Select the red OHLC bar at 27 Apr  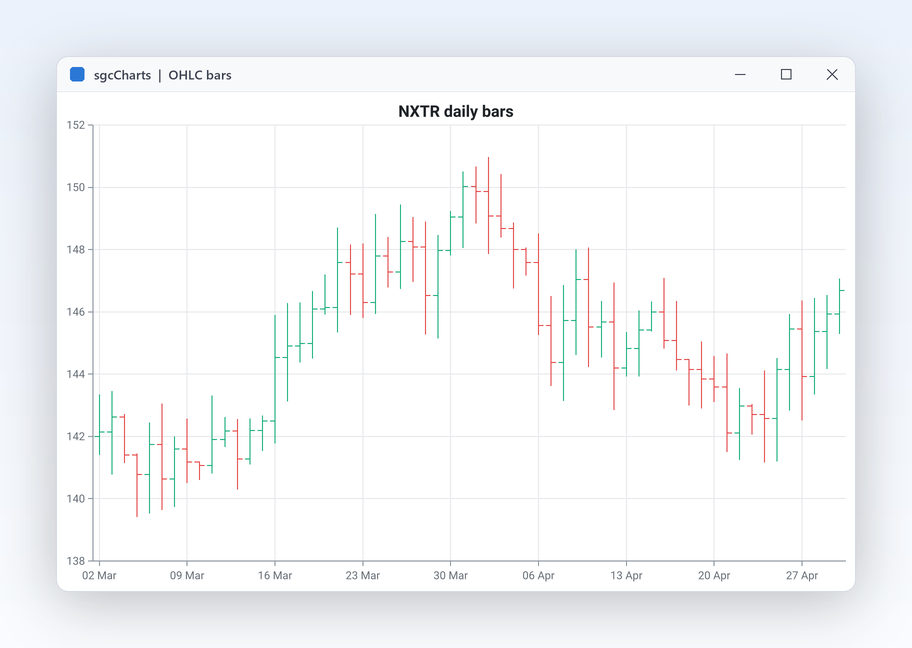(x=801, y=360)
